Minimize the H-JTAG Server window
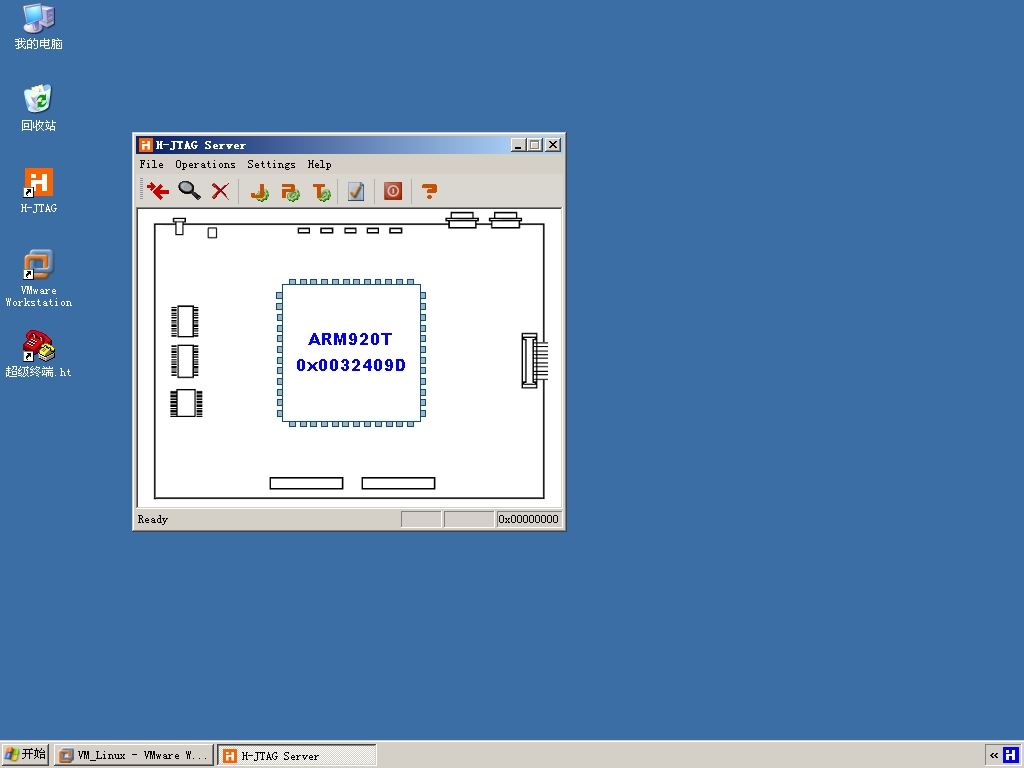 [x=519, y=145]
